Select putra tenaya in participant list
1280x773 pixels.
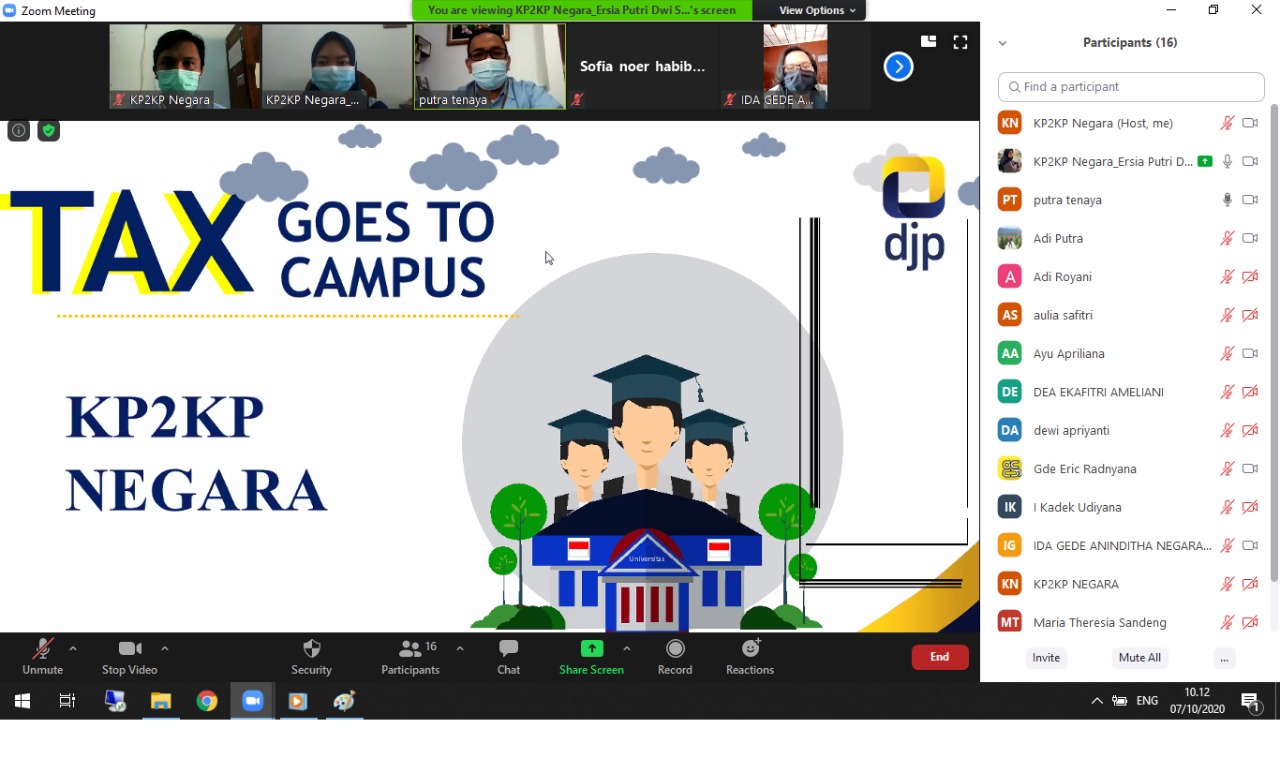coord(1067,200)
